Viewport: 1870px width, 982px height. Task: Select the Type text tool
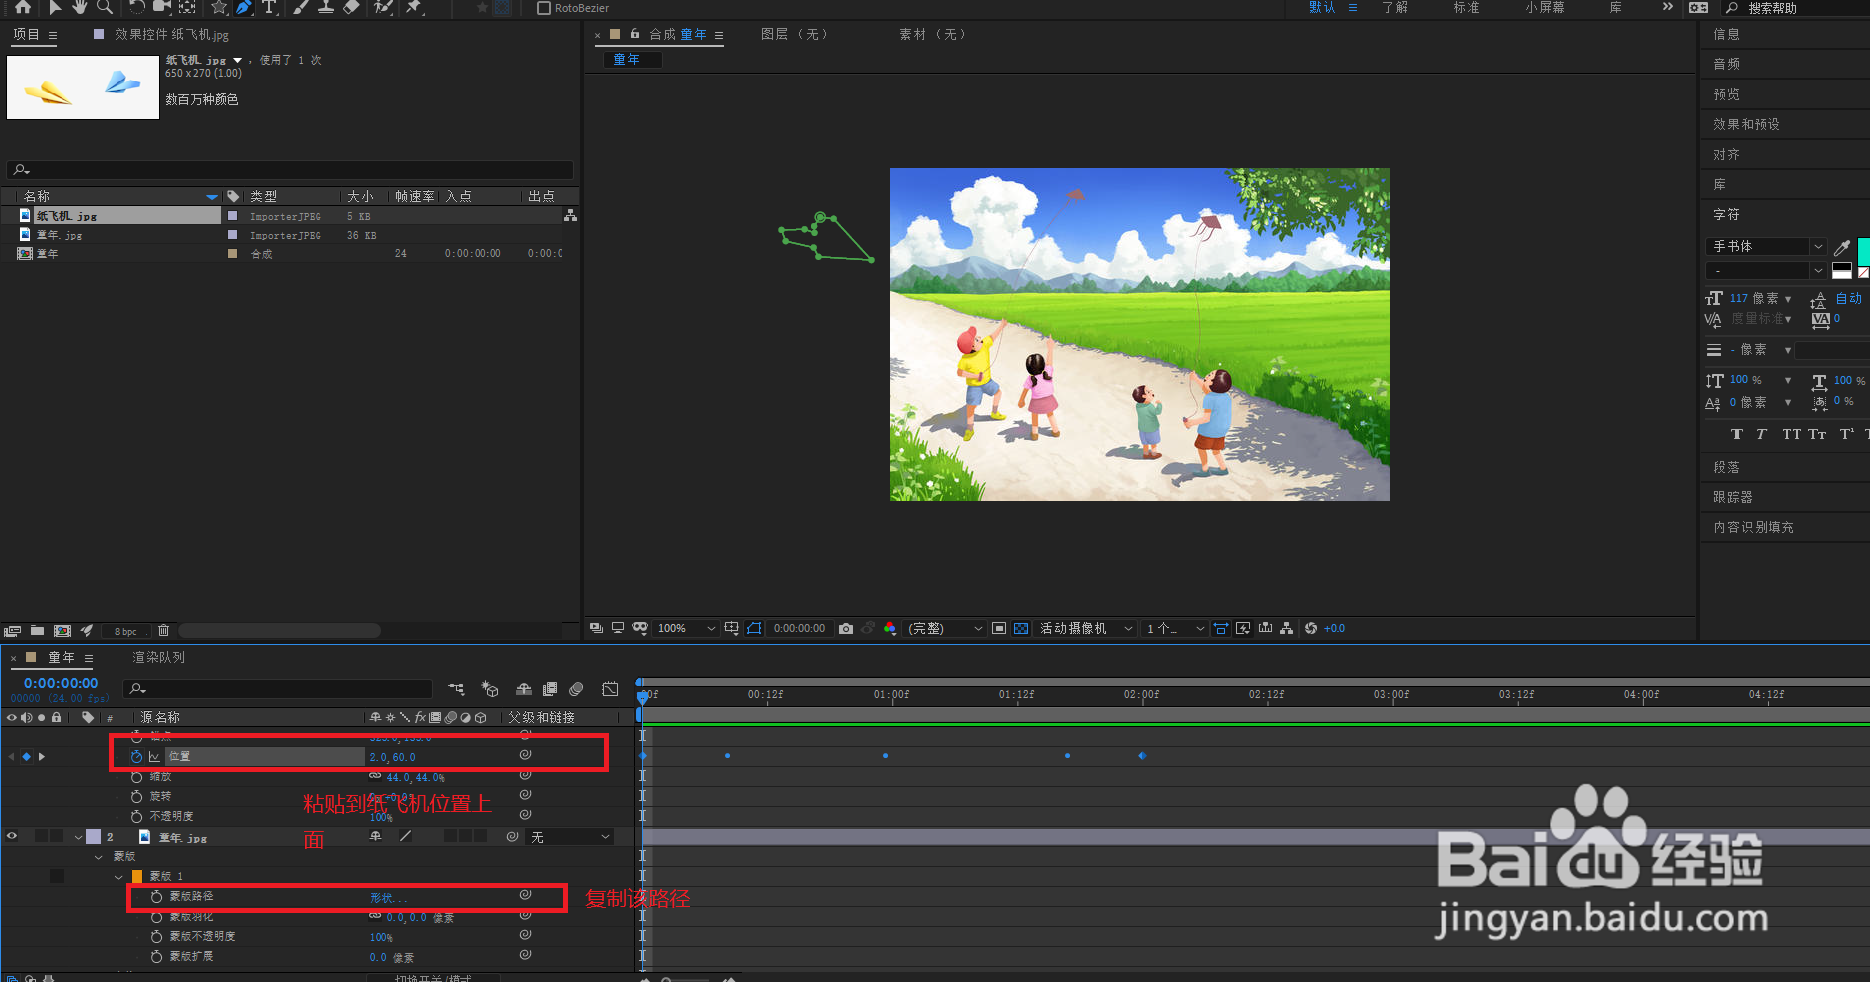coord(269,7)
